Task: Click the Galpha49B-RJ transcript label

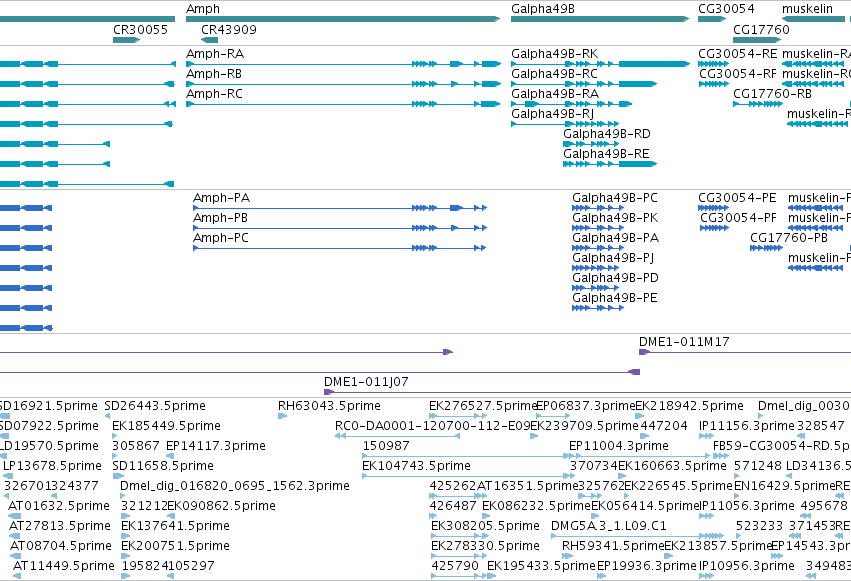Action: pyautogui.click(x=552, y=114)
